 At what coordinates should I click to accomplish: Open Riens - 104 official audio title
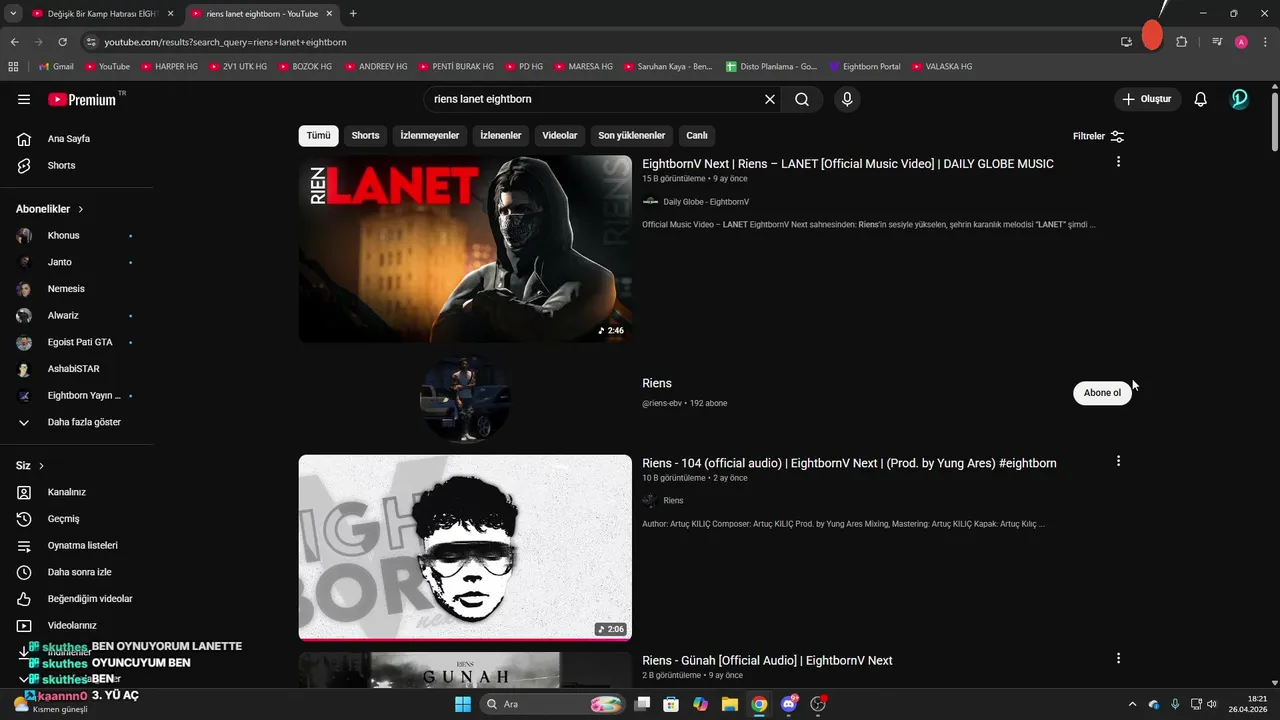coord(849,463)
